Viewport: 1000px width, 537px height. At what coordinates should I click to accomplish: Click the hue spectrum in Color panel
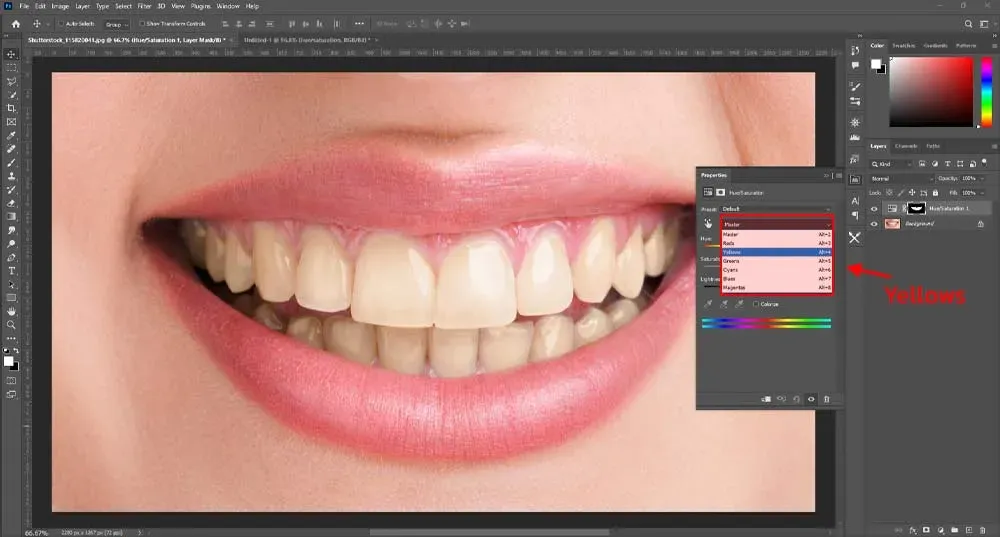pyautogui.click(x=987, y=92)
